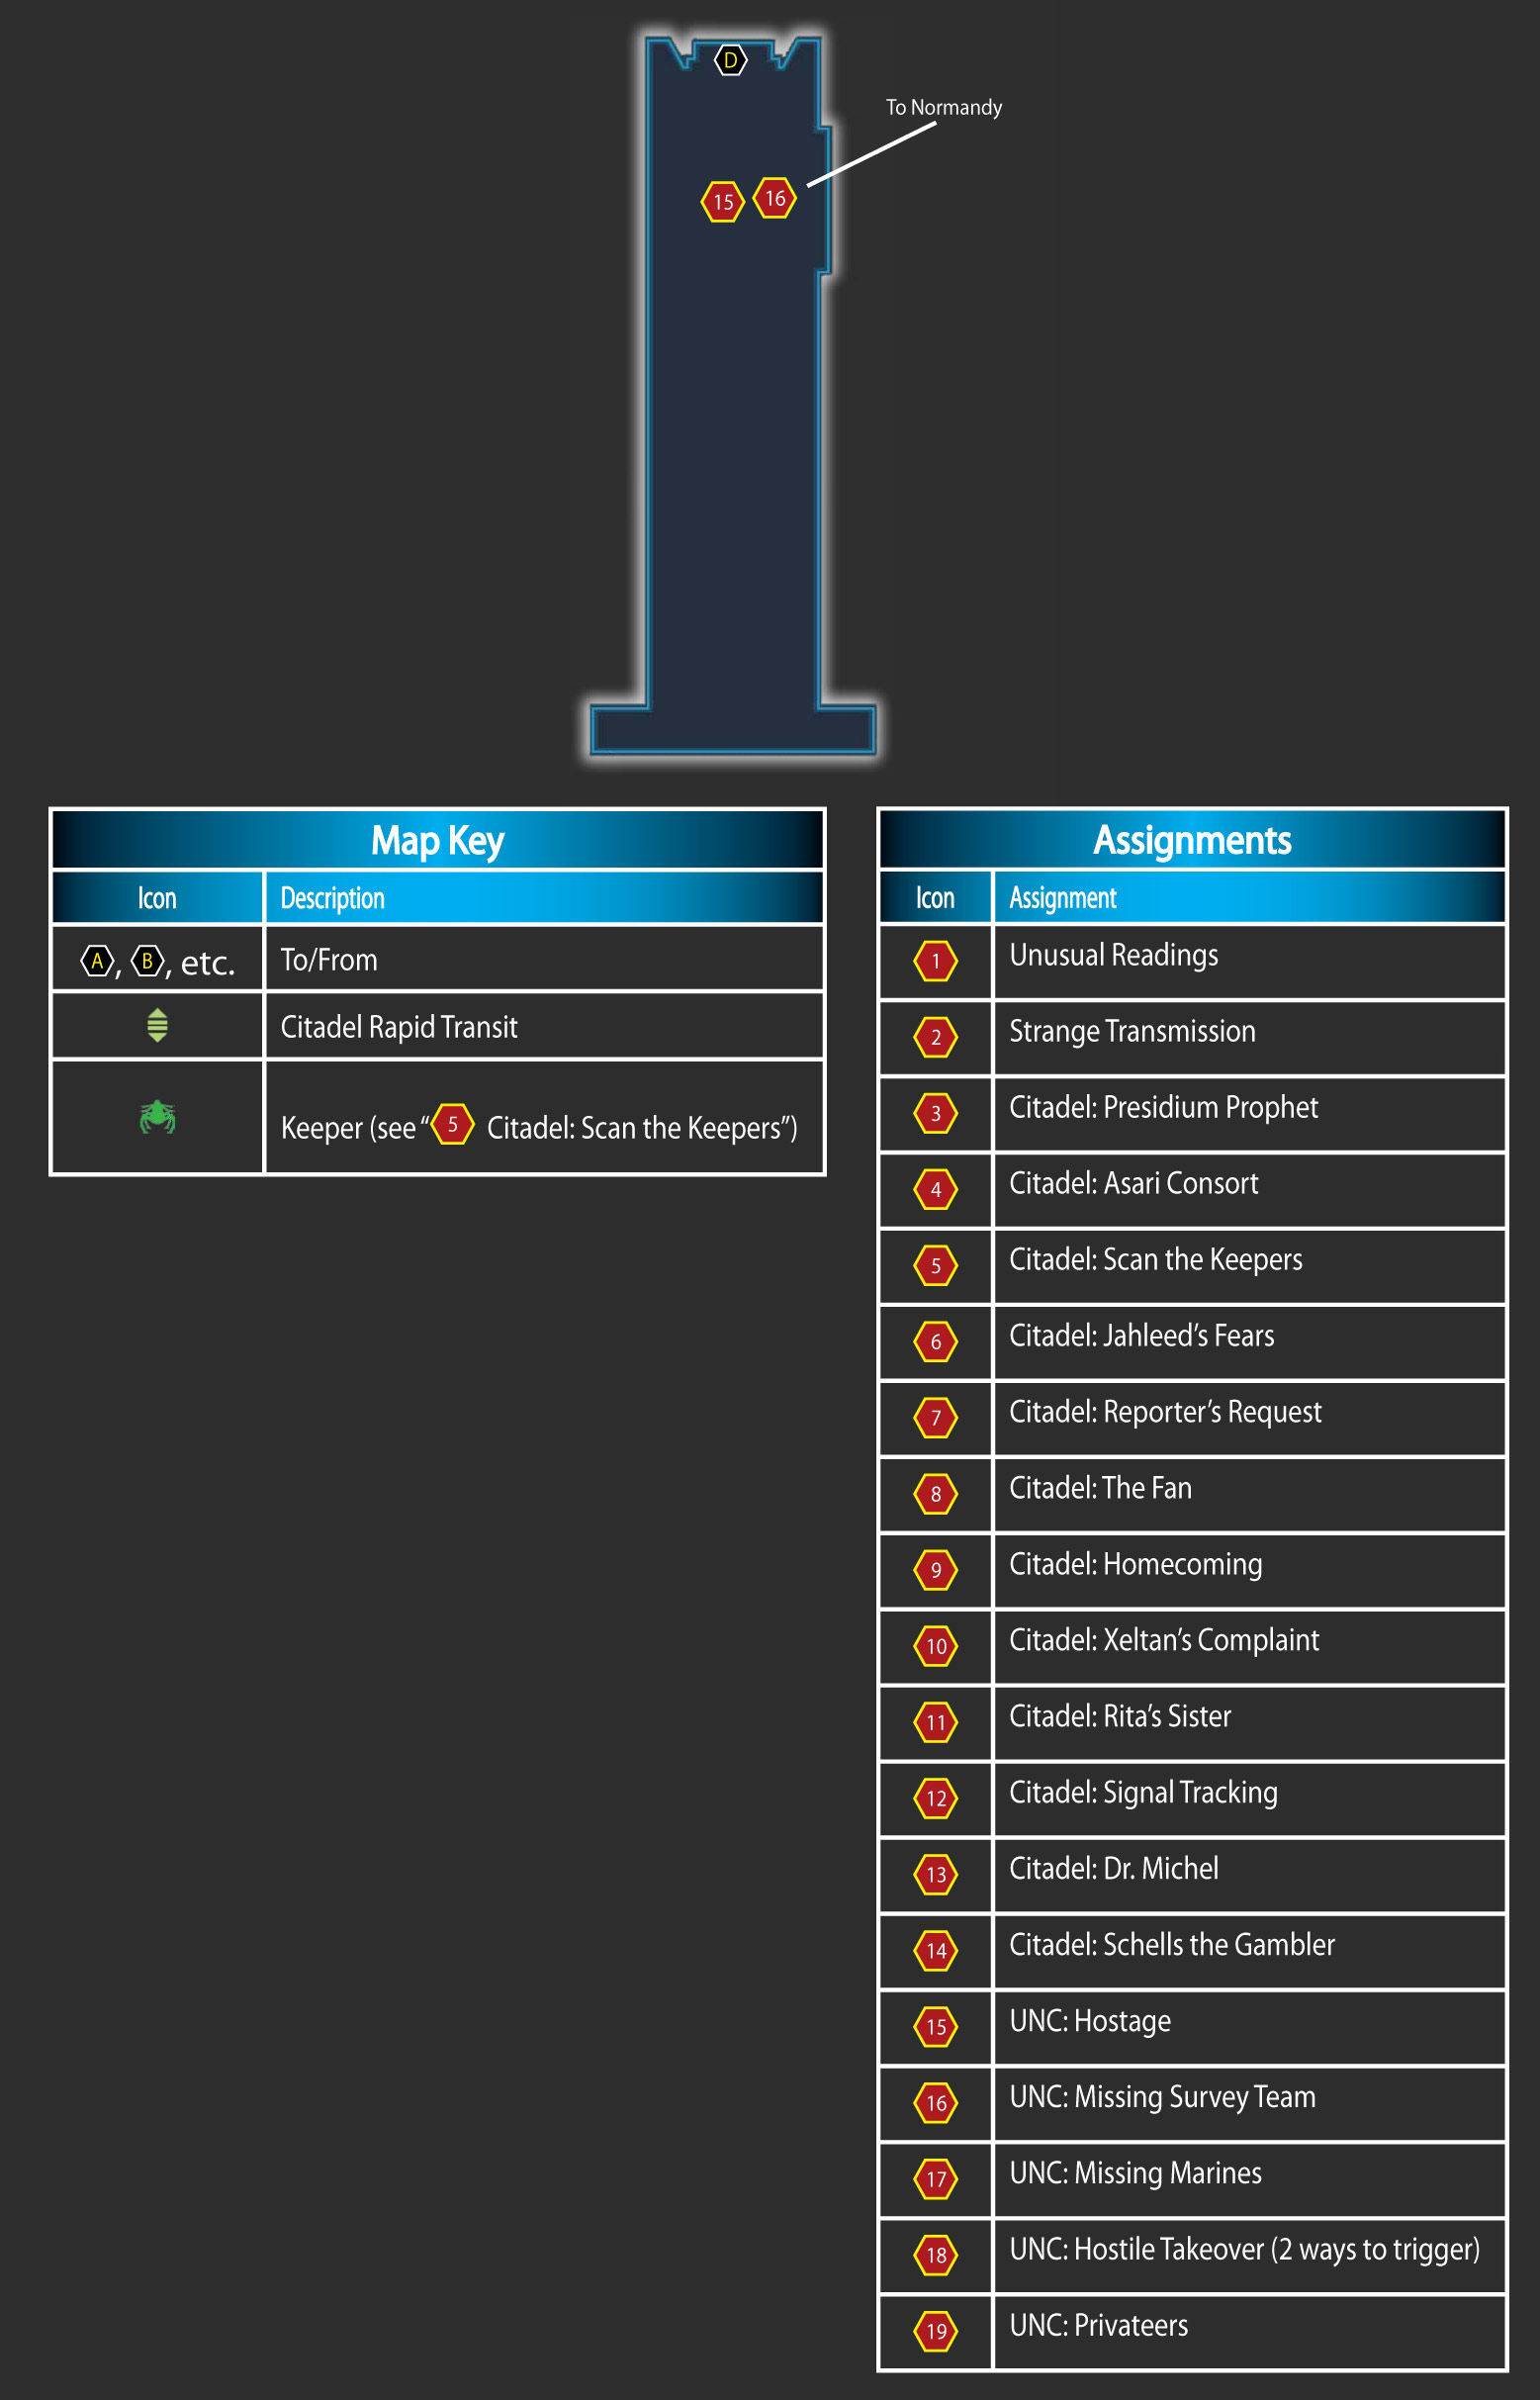1540x2400 pixels.
Task: Click icon 14 beside Schells the Gambler
Action: point(935,1950)
